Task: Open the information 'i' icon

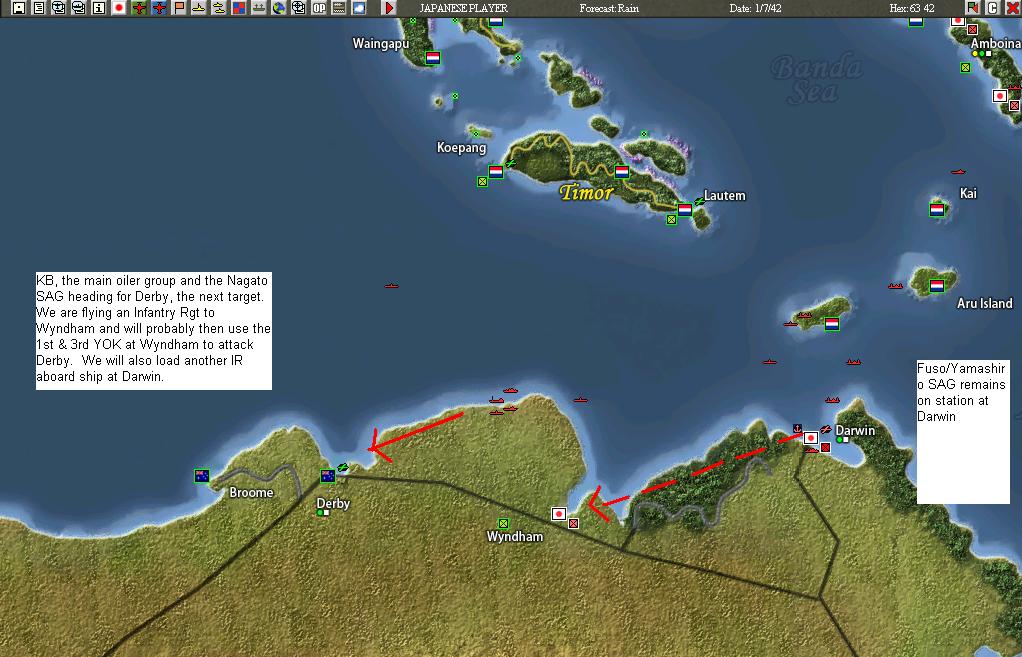Action: click(99, 8)
